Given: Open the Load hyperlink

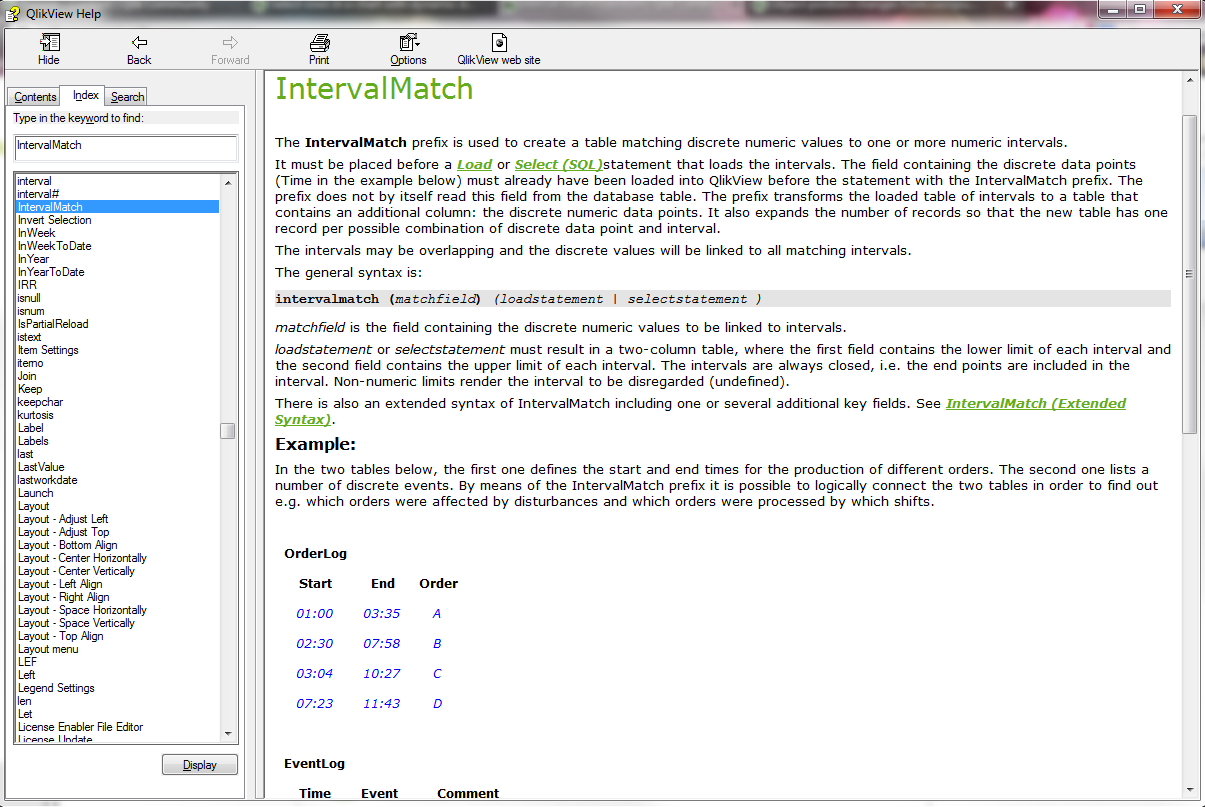Looking at the screenshot, I should [475, 164].
